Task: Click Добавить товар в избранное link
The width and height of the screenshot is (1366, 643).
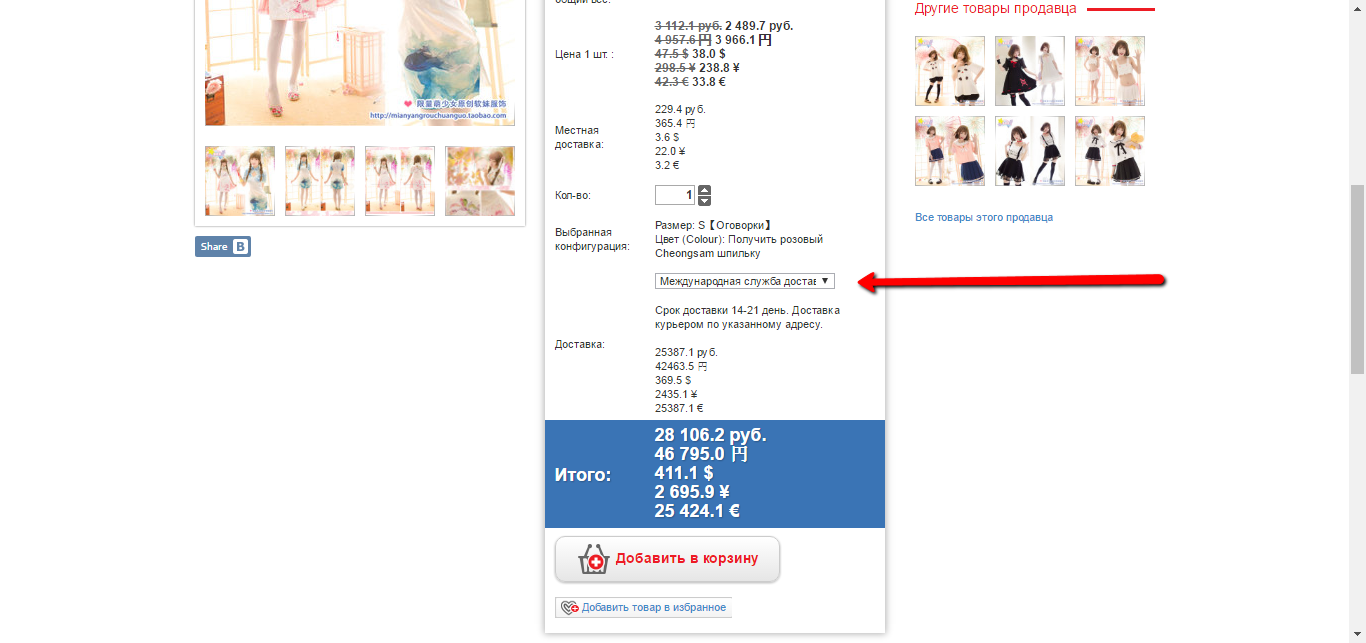Action: pyautogui.click(x=654, y=607)
